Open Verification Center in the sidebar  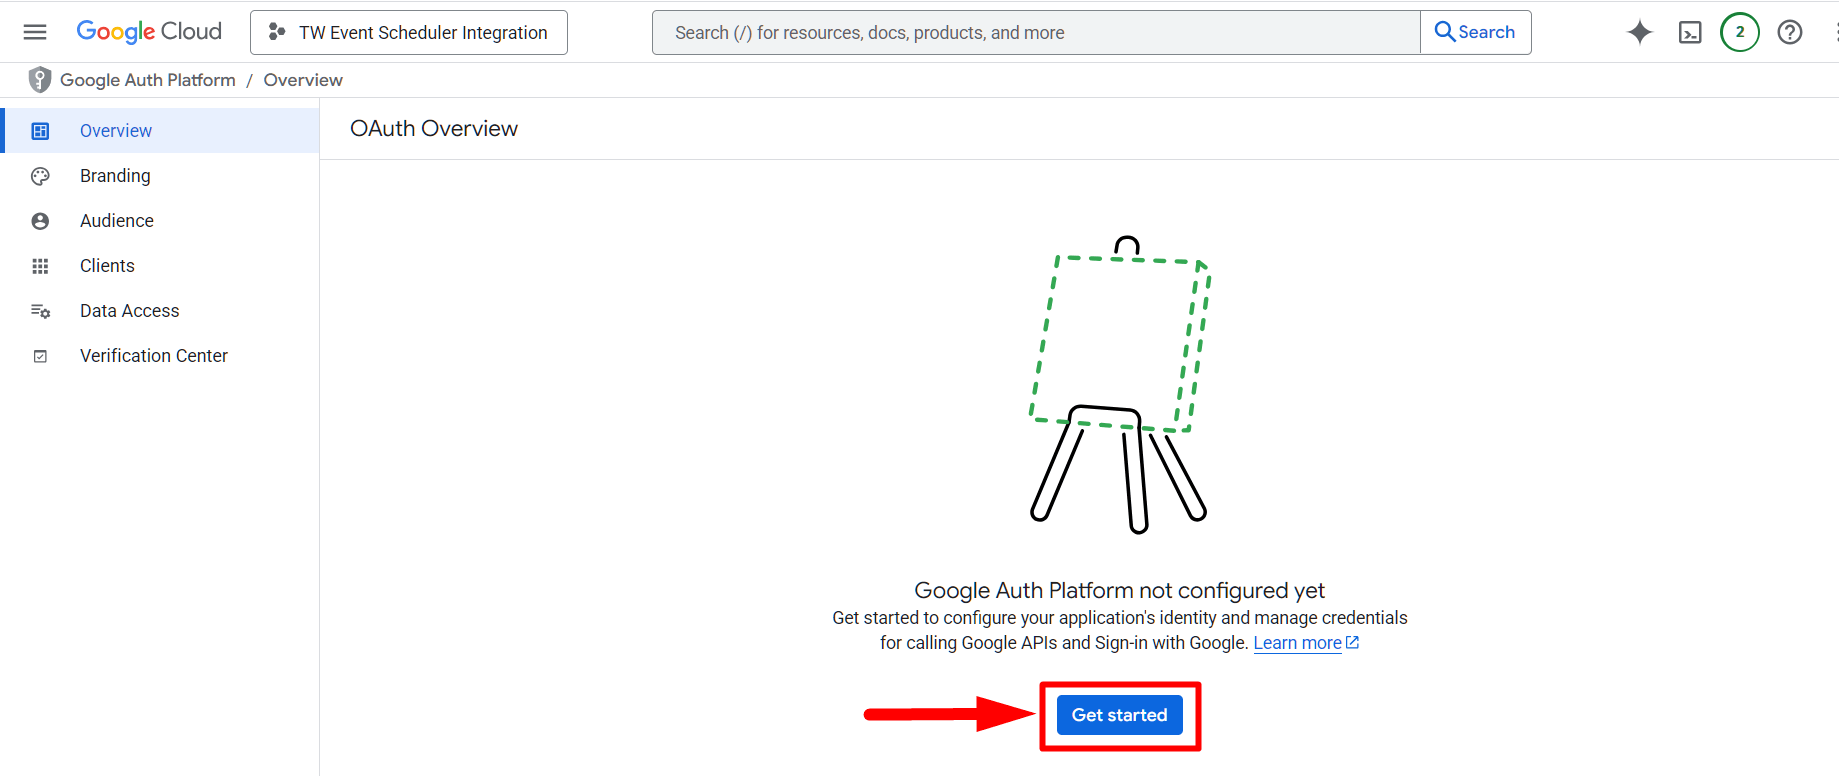(160, 356)
